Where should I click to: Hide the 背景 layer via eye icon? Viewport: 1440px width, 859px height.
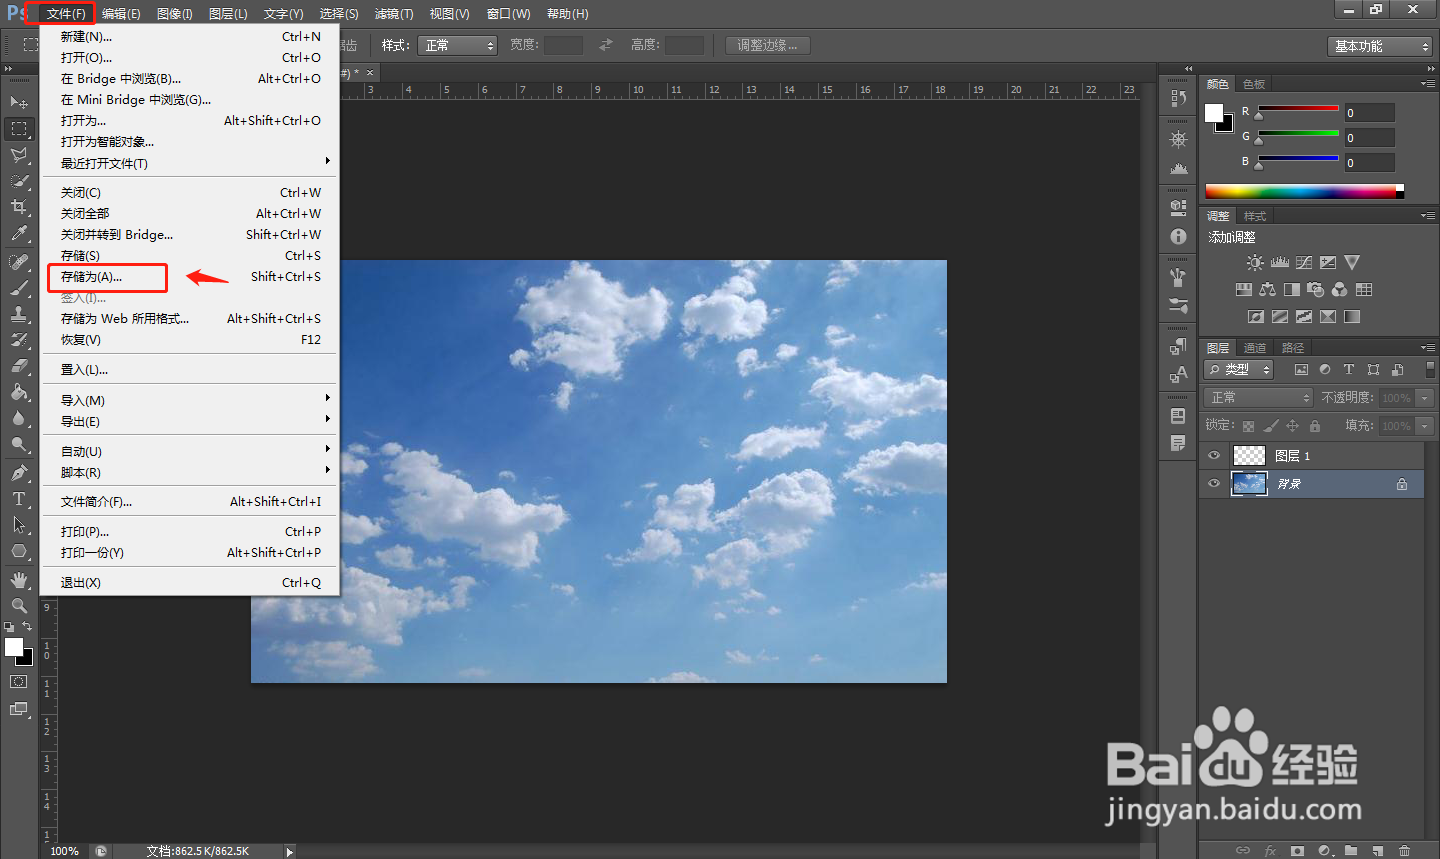click(1214, 484)
